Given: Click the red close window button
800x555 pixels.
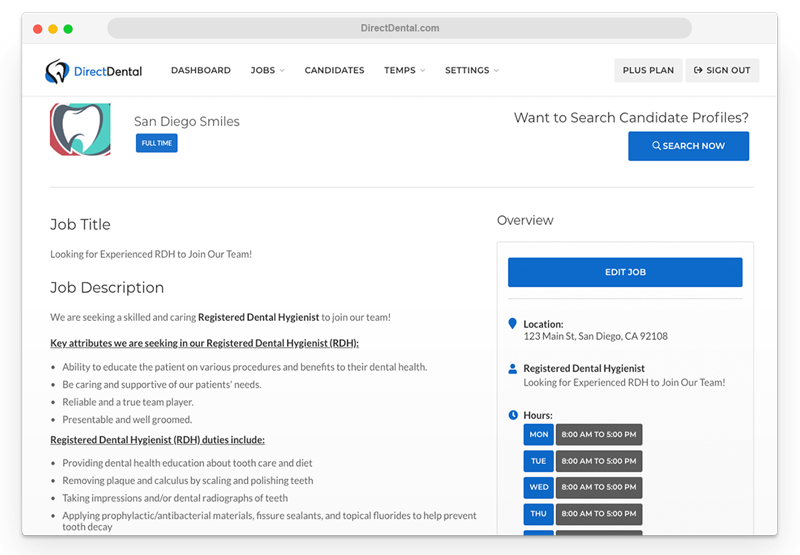Looking at the screenshot, I should (x=38, y=29).
